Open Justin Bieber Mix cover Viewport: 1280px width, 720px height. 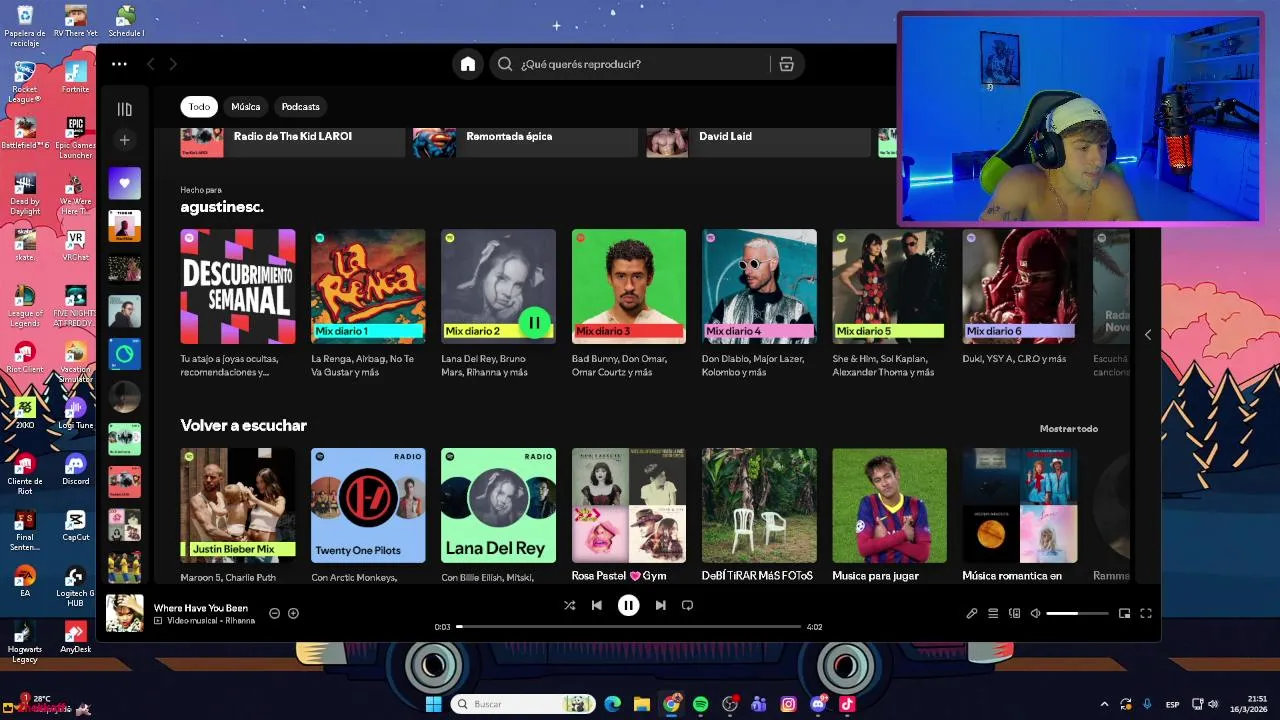pyautogui.click(x=238, y=505)
